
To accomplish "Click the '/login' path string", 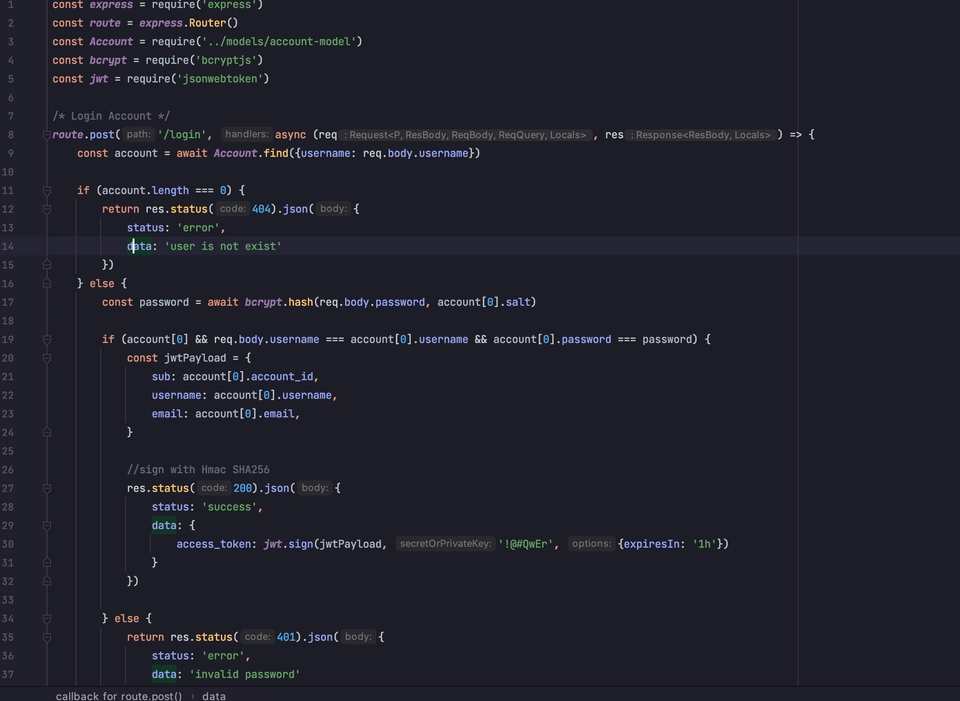I will 182,135.
